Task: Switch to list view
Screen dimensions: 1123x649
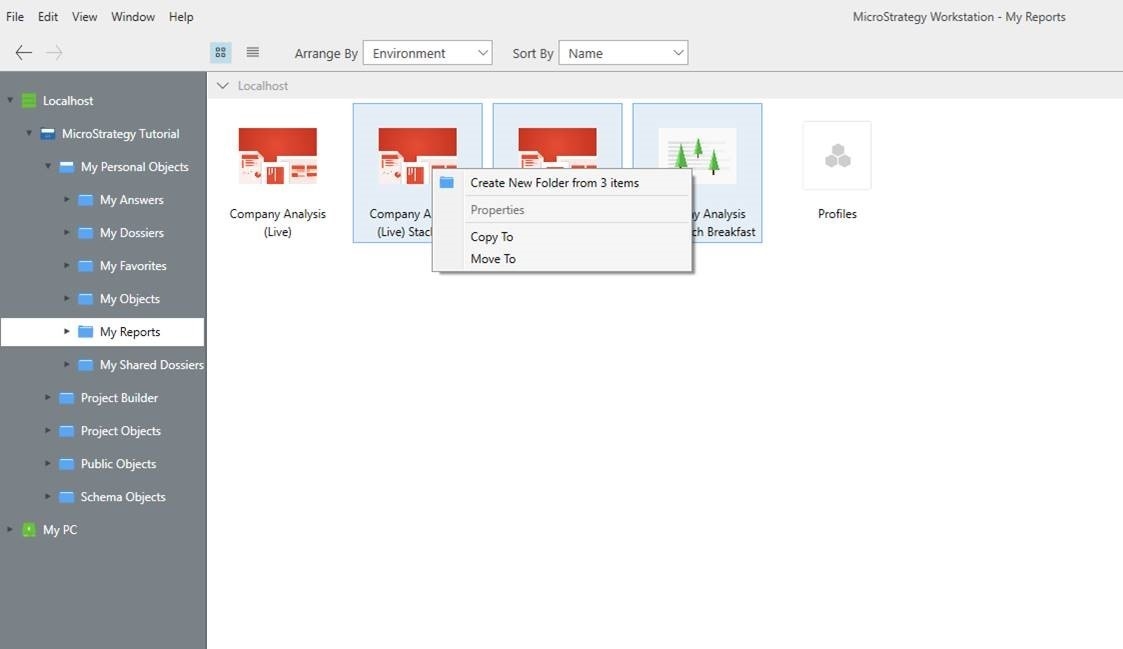Action: coord(253,52)
